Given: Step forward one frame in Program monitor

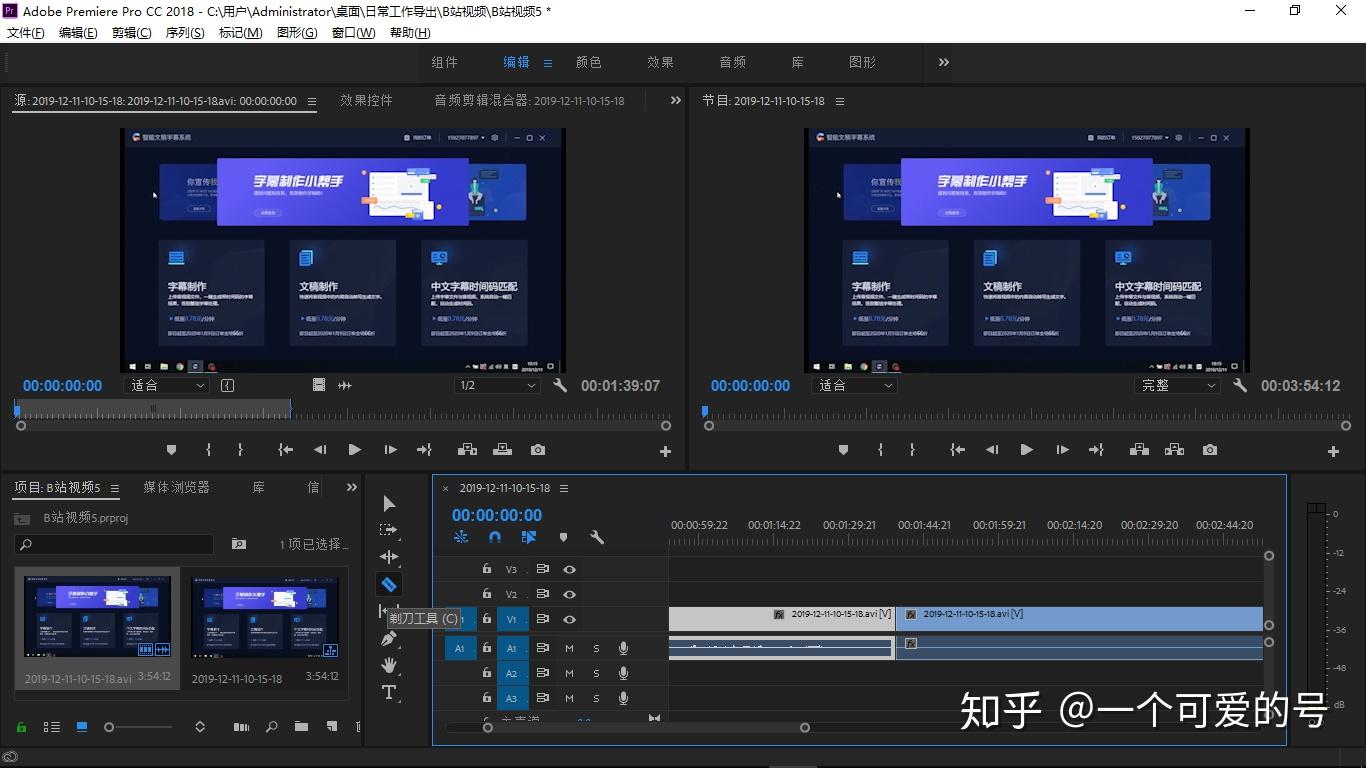Looking at the screenshot, I should point(1062,450).
